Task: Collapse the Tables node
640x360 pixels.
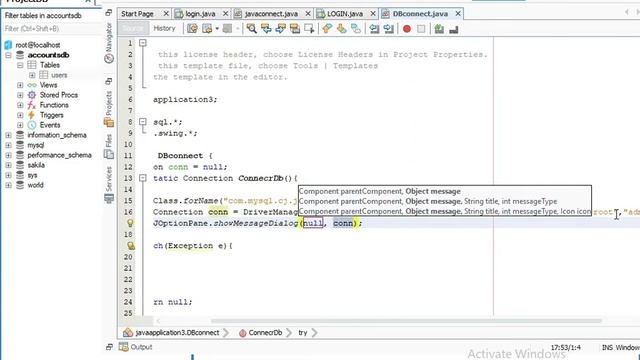Action: [20, 65]
